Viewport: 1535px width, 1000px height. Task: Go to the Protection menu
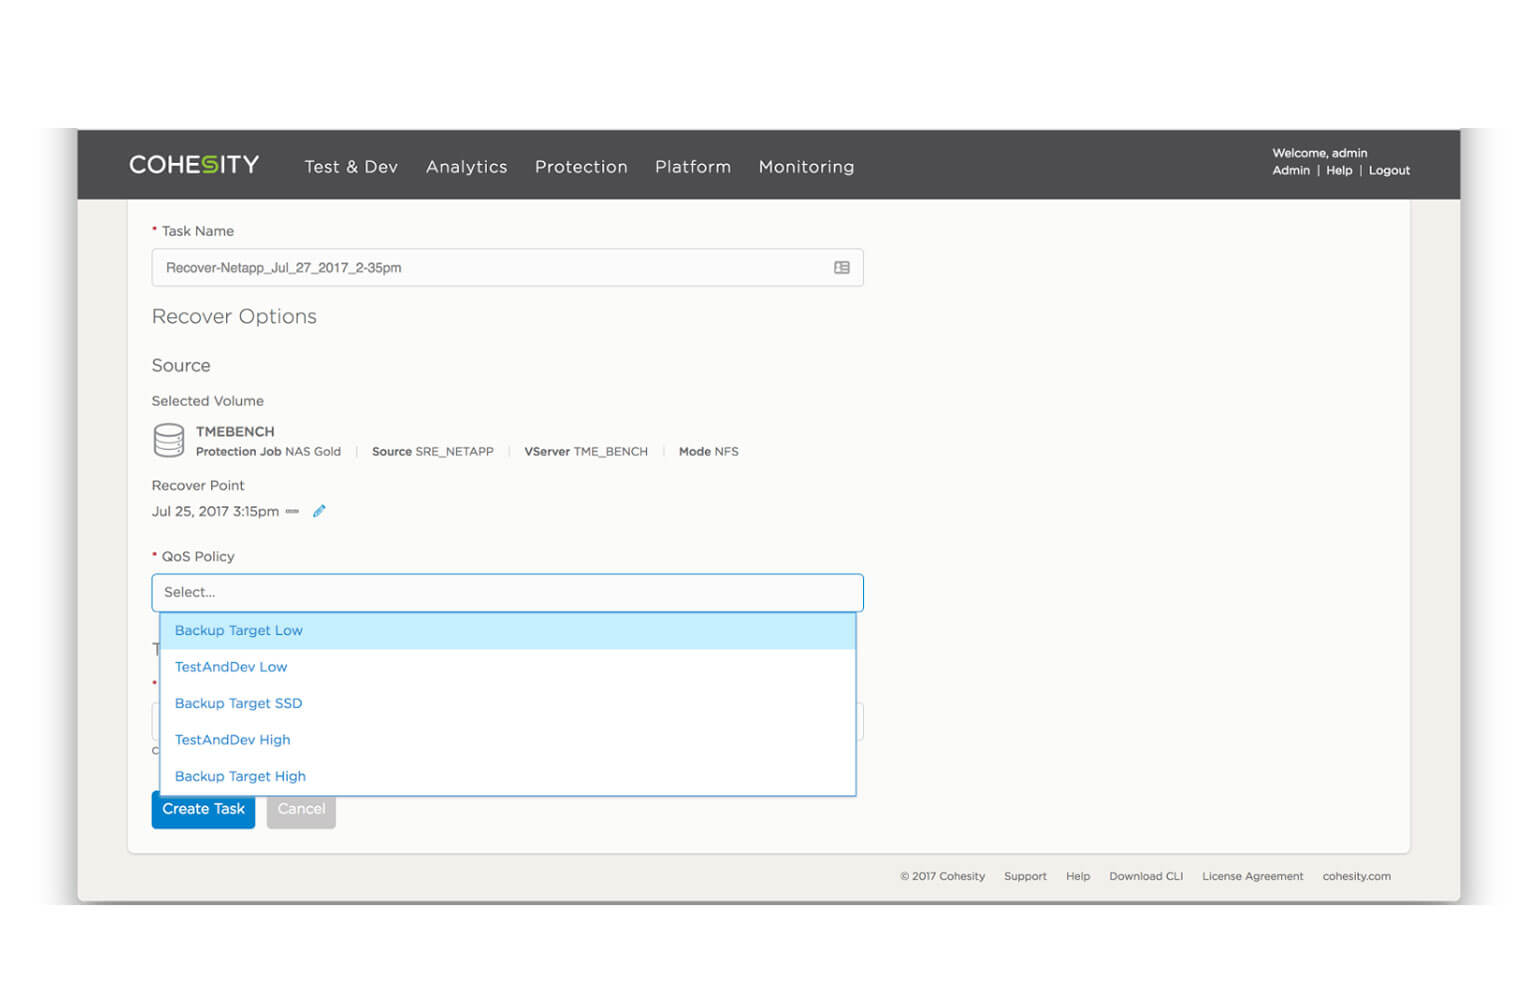click(x=581, y=167)
